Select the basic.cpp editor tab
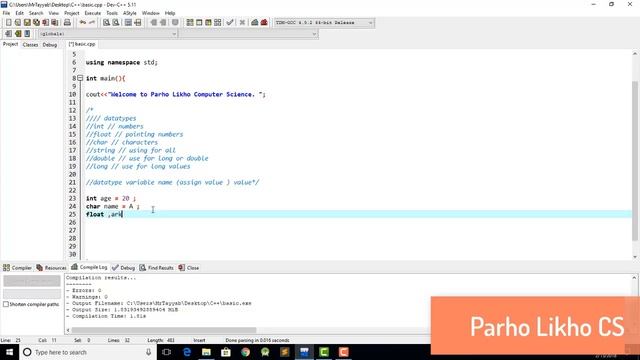This screenshot has height=360, width=640. pyautogui.click(x=82, y=44)
